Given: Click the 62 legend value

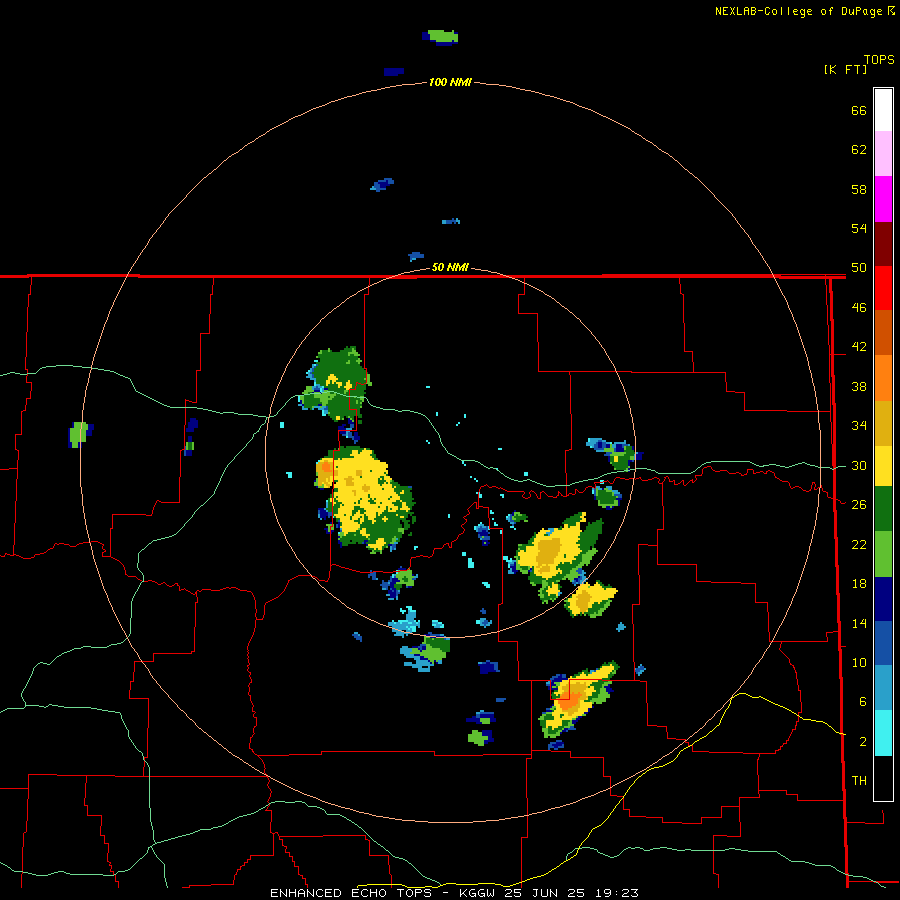Looking at the screenshot, I should pos(859,150).
